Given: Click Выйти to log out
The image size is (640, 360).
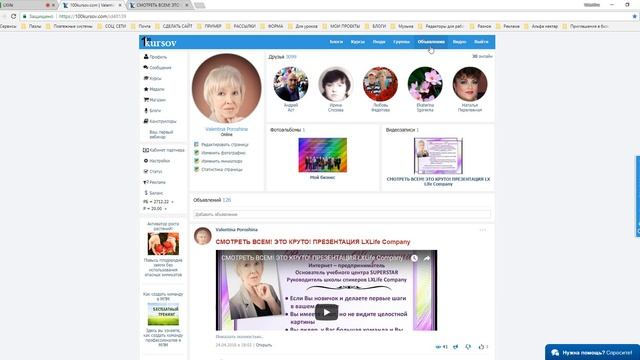Looking at the screenshot, I should [x=481, y=42].
